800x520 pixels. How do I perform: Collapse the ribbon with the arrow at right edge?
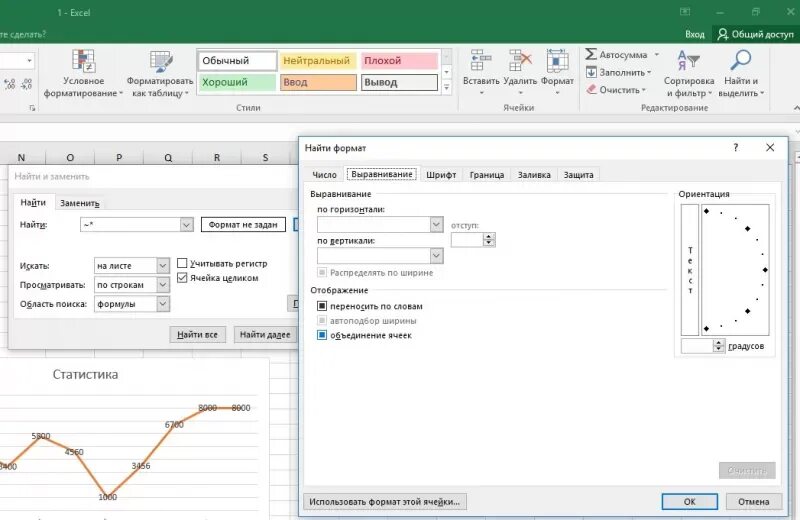[x=796, y=108]
